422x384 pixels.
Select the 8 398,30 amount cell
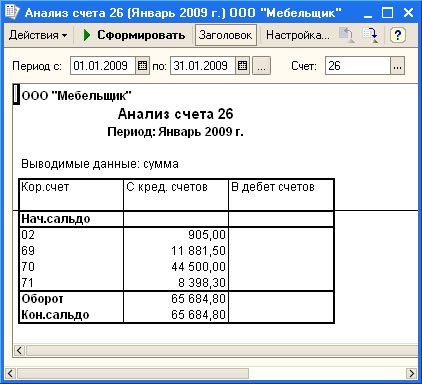(x=176, y=283)
